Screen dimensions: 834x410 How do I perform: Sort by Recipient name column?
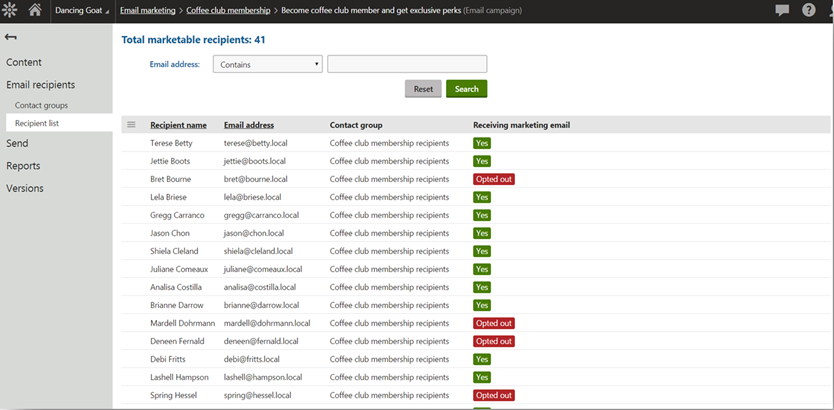(178, 125)
